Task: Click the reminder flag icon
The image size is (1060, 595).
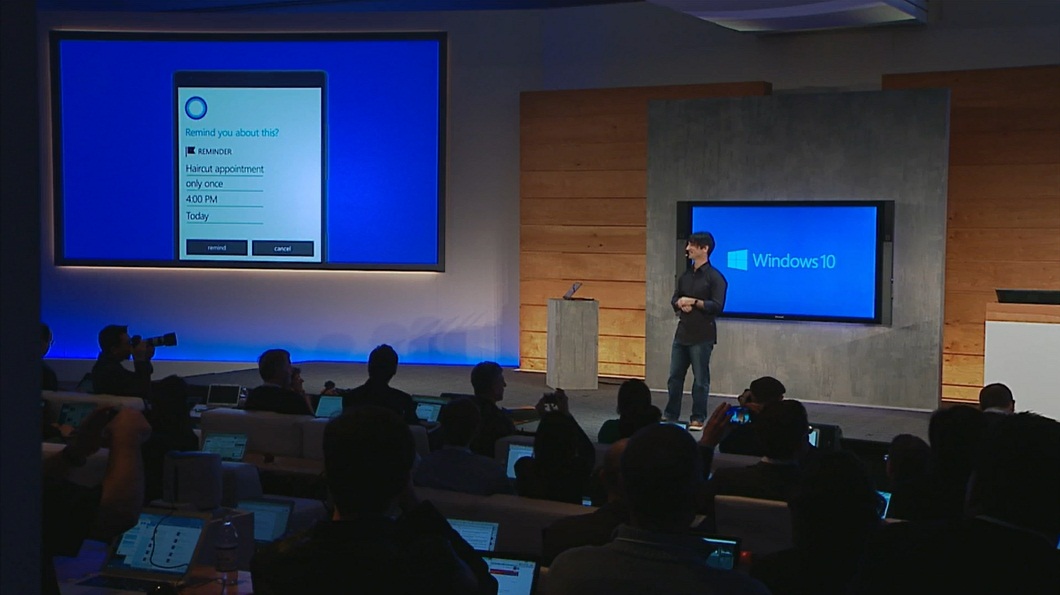Action: [190, 151]
